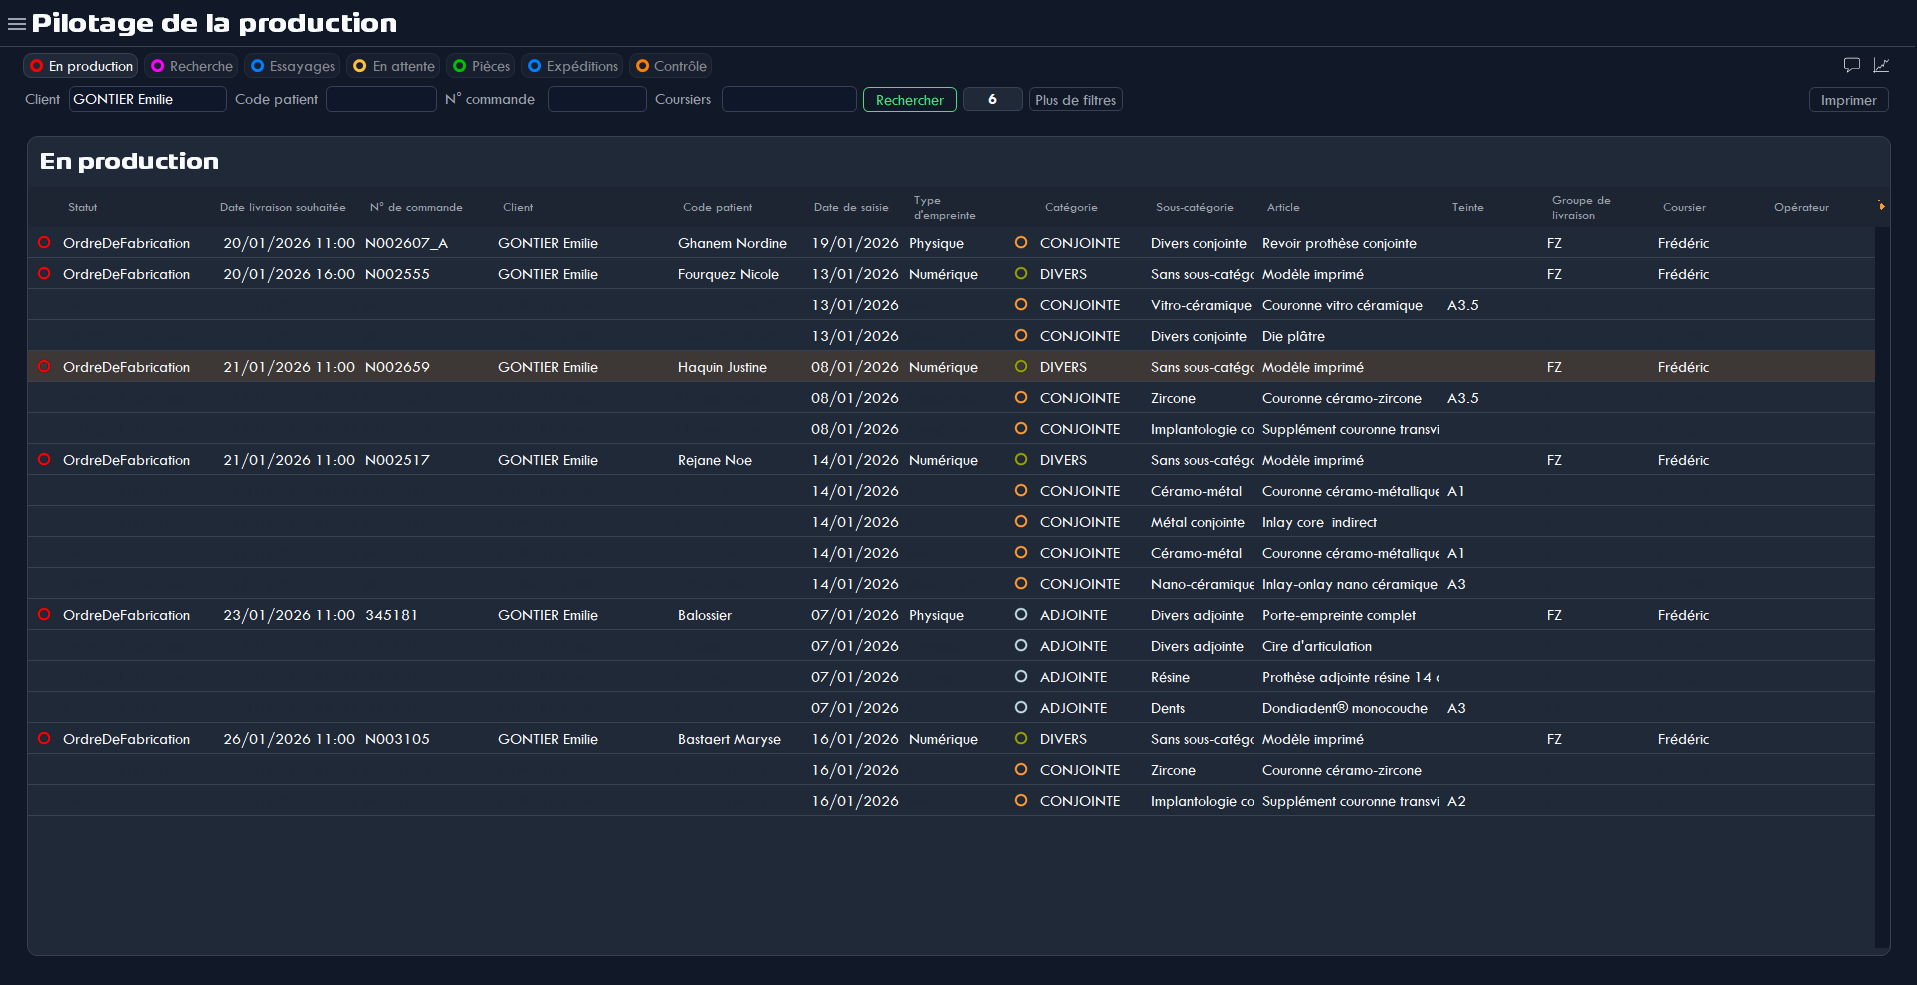Focus the Code patient input field
1917x985 pixels.
pos(381,99)
